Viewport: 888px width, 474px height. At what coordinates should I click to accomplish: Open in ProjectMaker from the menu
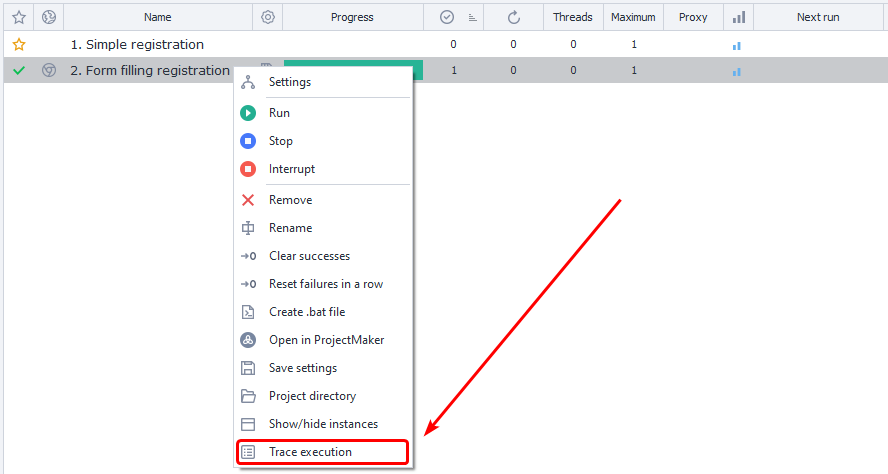click(326, 340)
